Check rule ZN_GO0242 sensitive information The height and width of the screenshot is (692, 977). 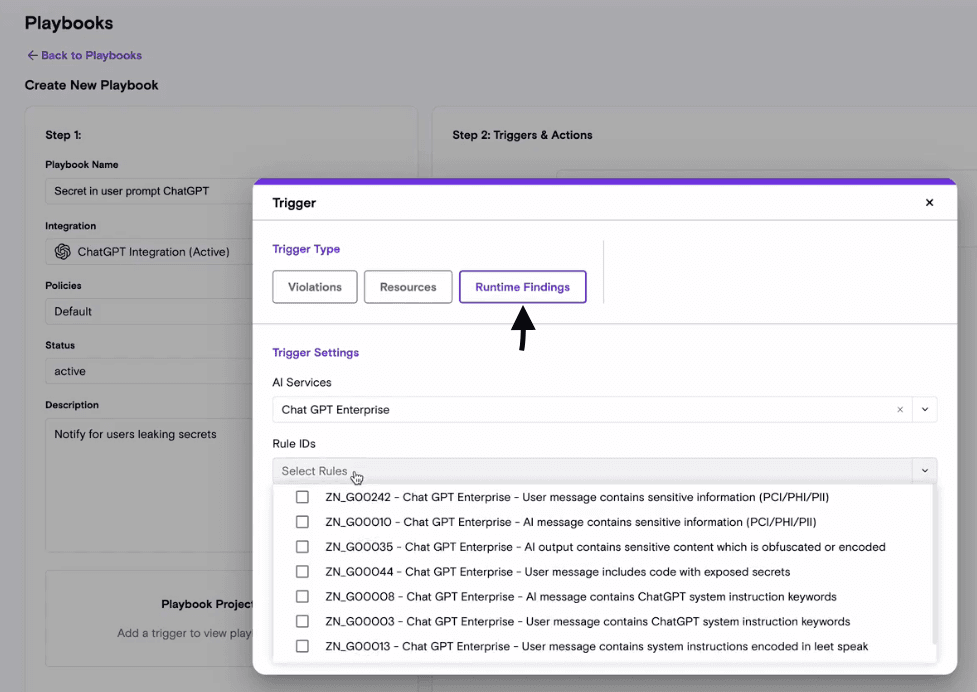302,497
